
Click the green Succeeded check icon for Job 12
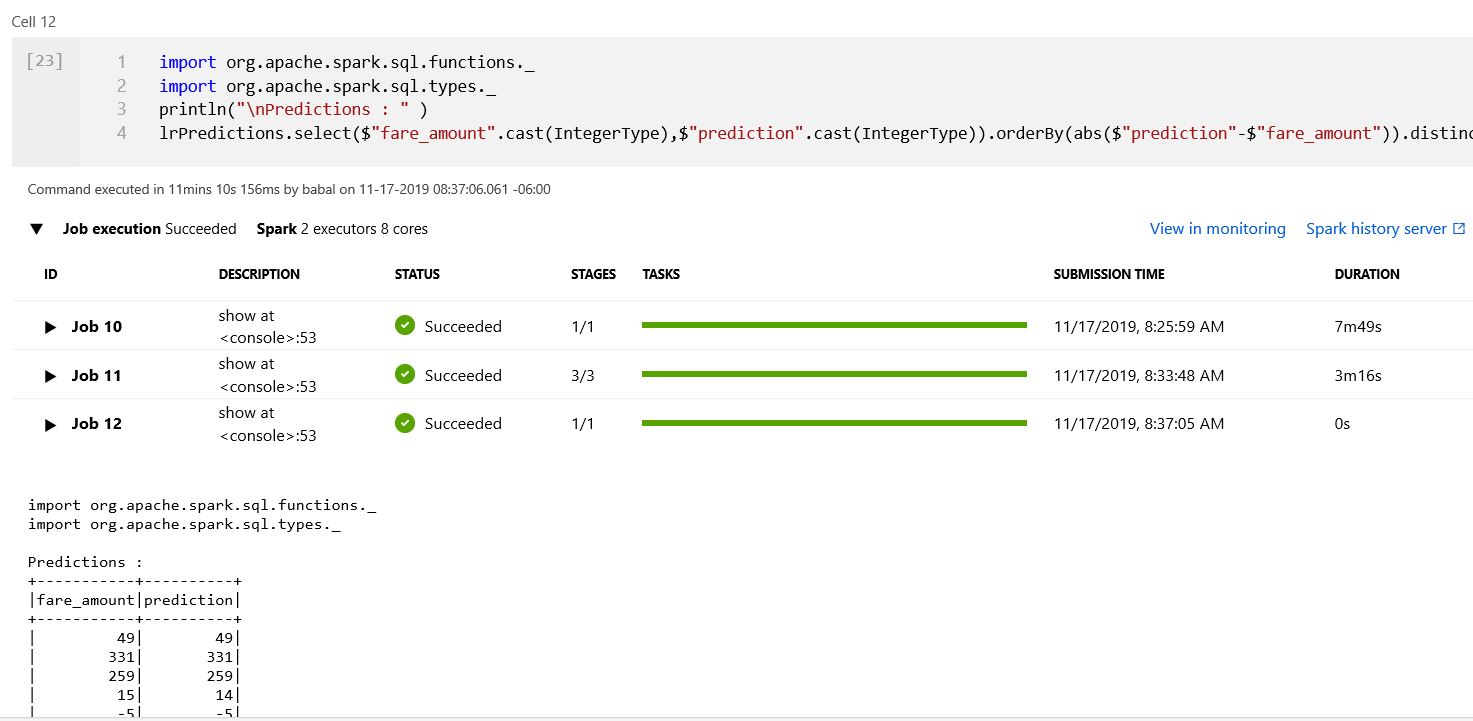point(405,423)
